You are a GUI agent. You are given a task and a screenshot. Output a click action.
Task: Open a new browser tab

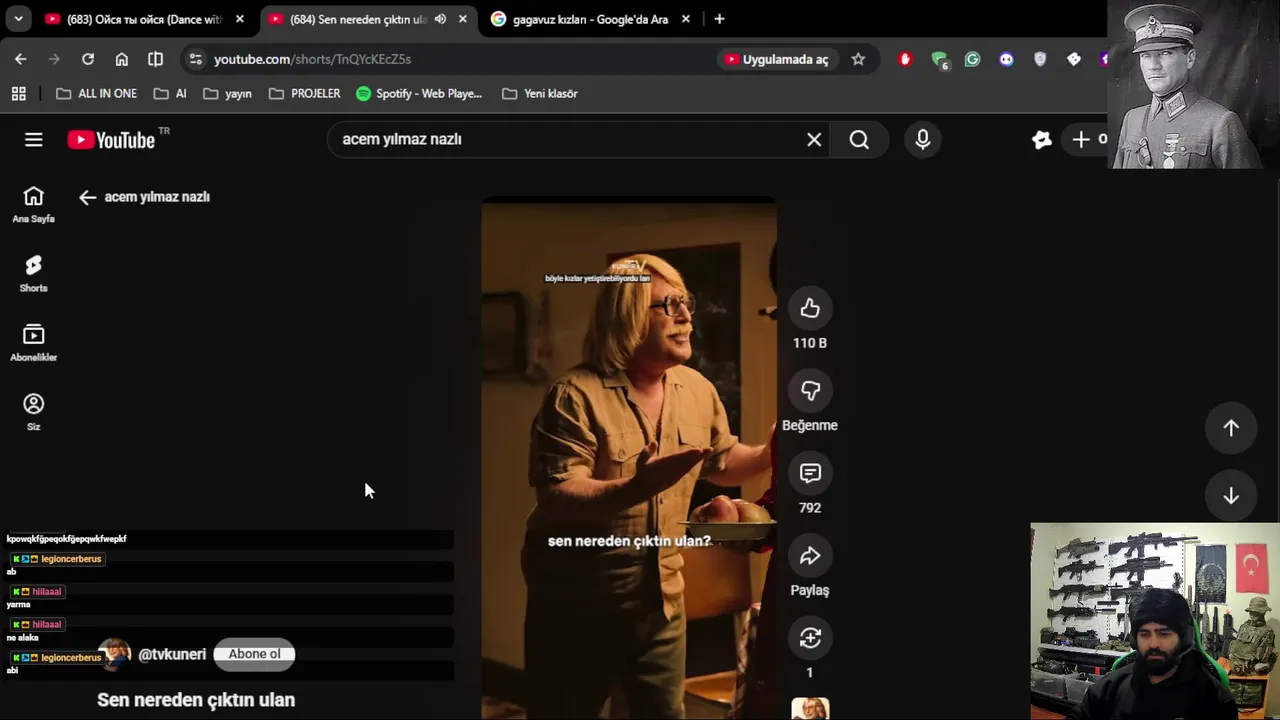[x=719, y=19]
